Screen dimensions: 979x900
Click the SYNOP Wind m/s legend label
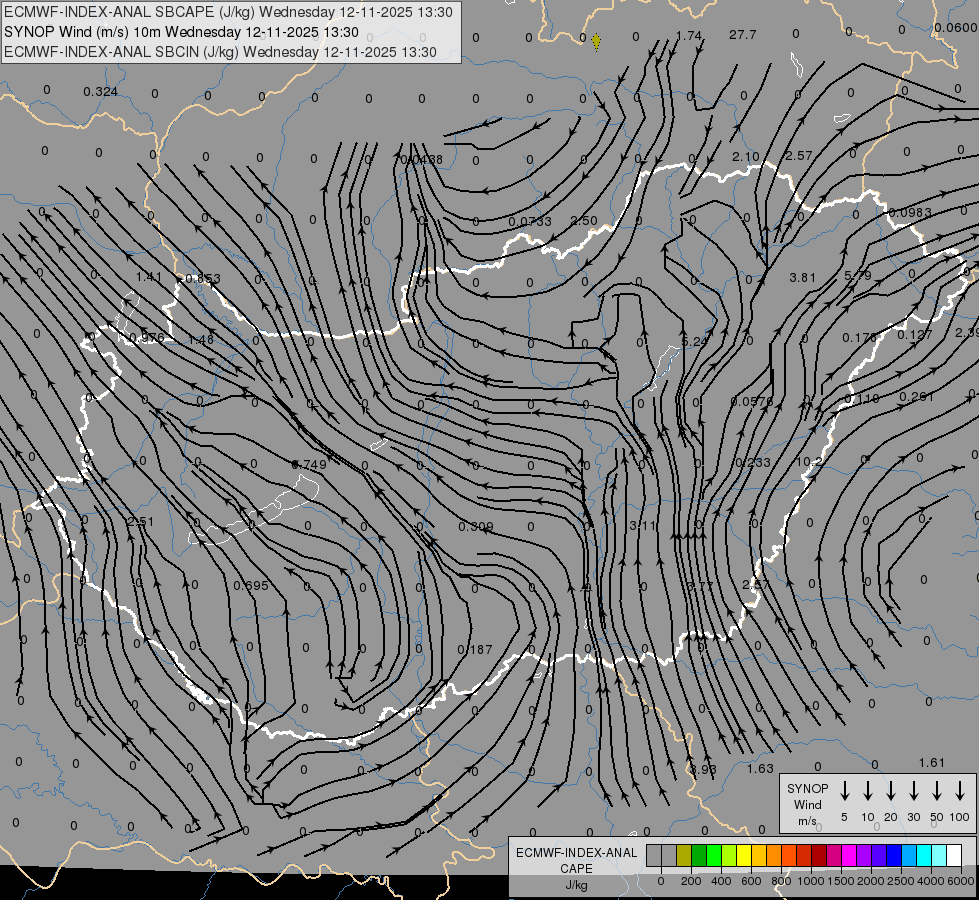point(807,804)
